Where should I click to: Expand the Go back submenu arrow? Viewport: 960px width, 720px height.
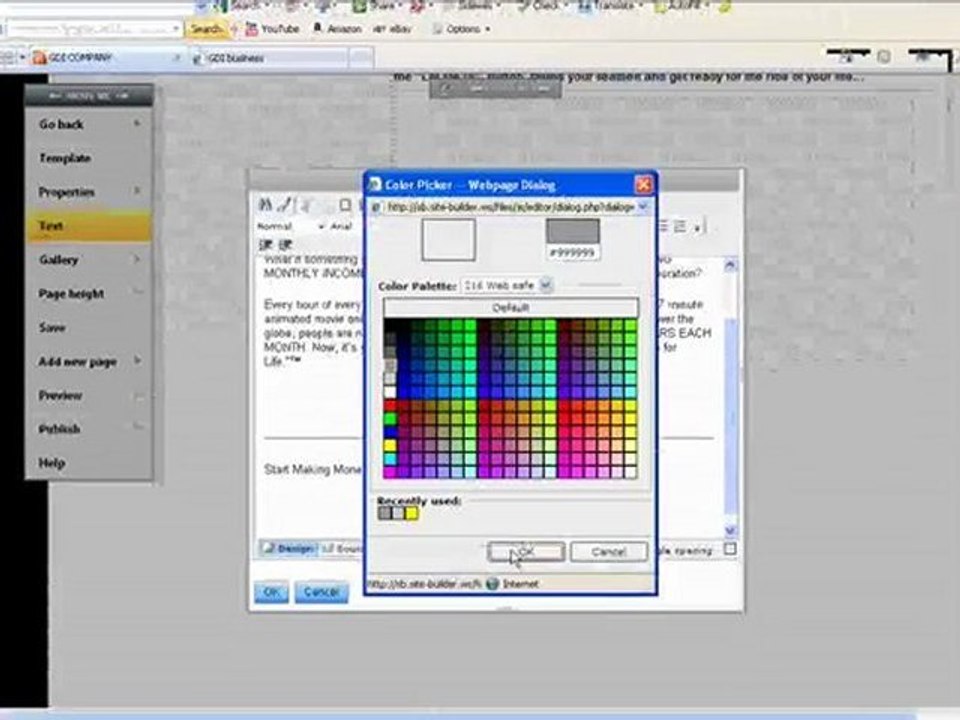pyautogui.click(x=137, y=124)
